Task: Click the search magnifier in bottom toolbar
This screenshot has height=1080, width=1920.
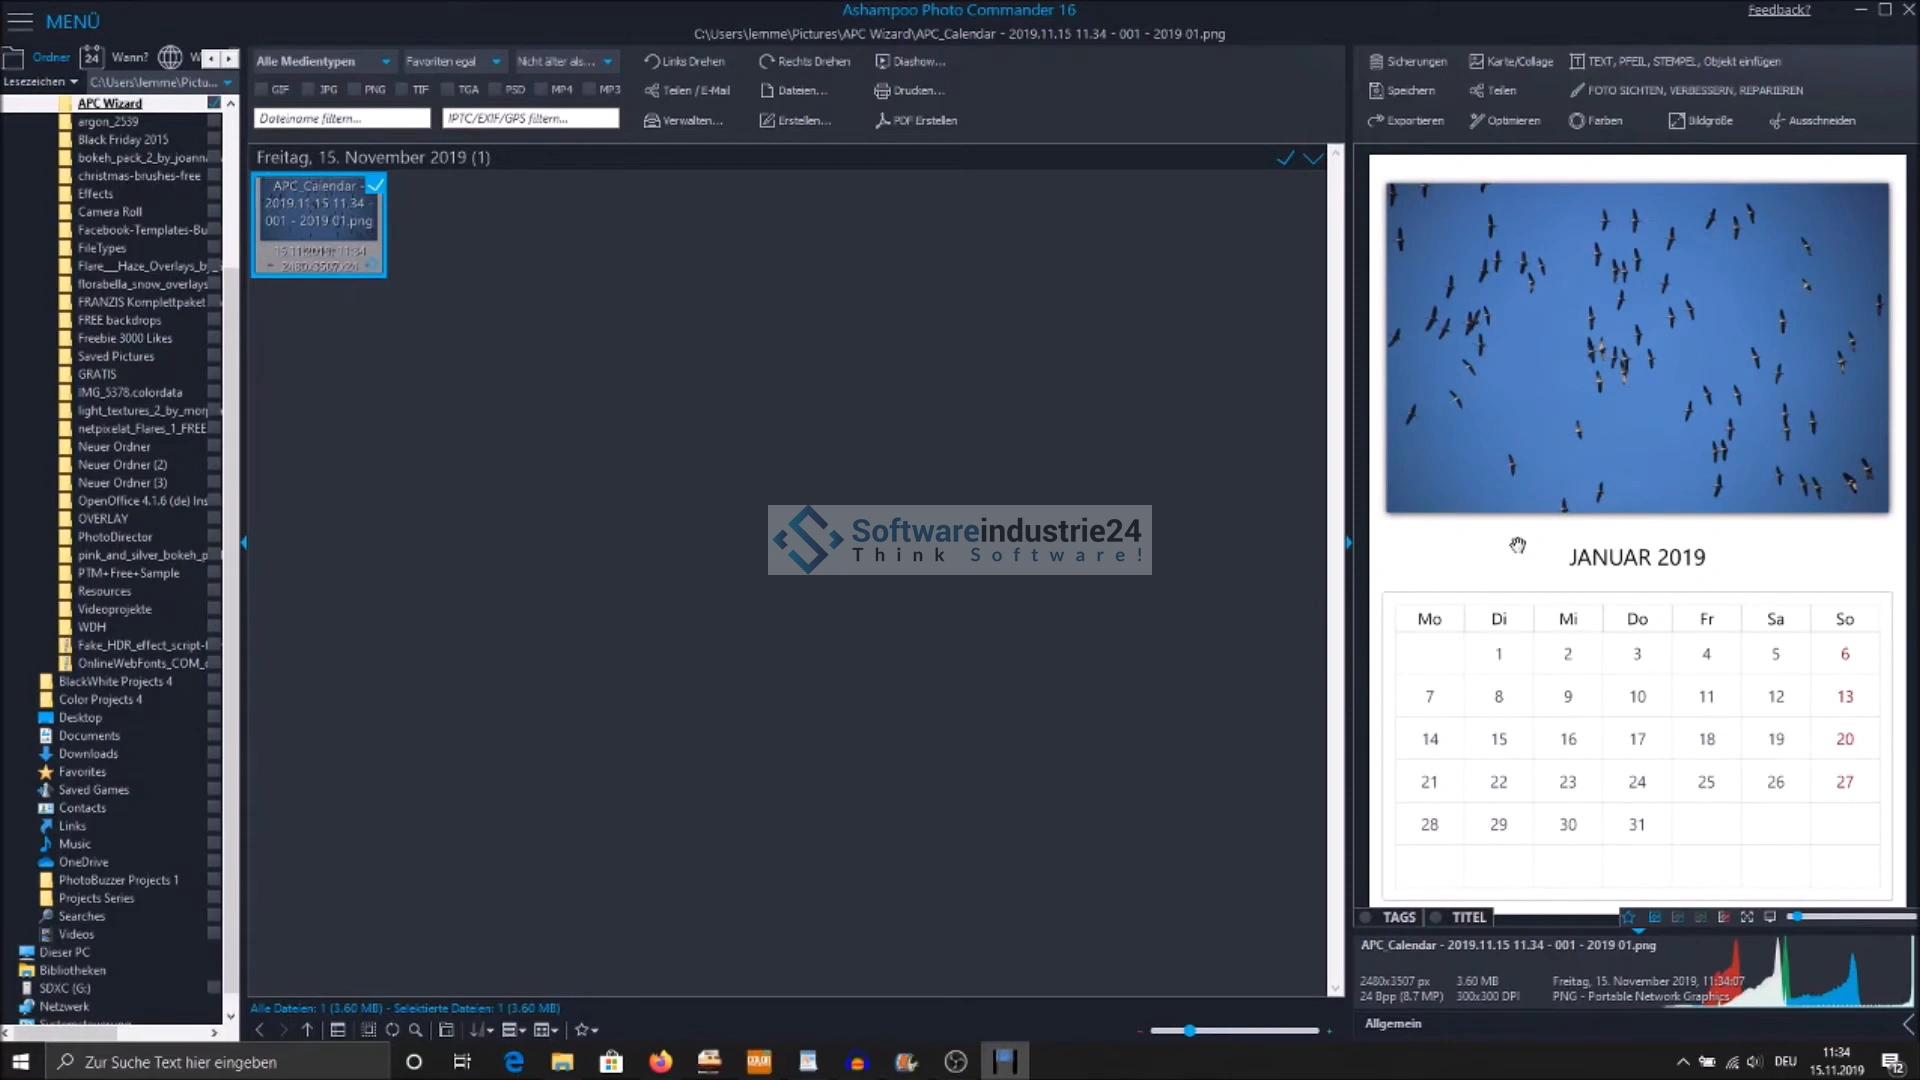Action: pyautogui.click(x=416, y=1030)
